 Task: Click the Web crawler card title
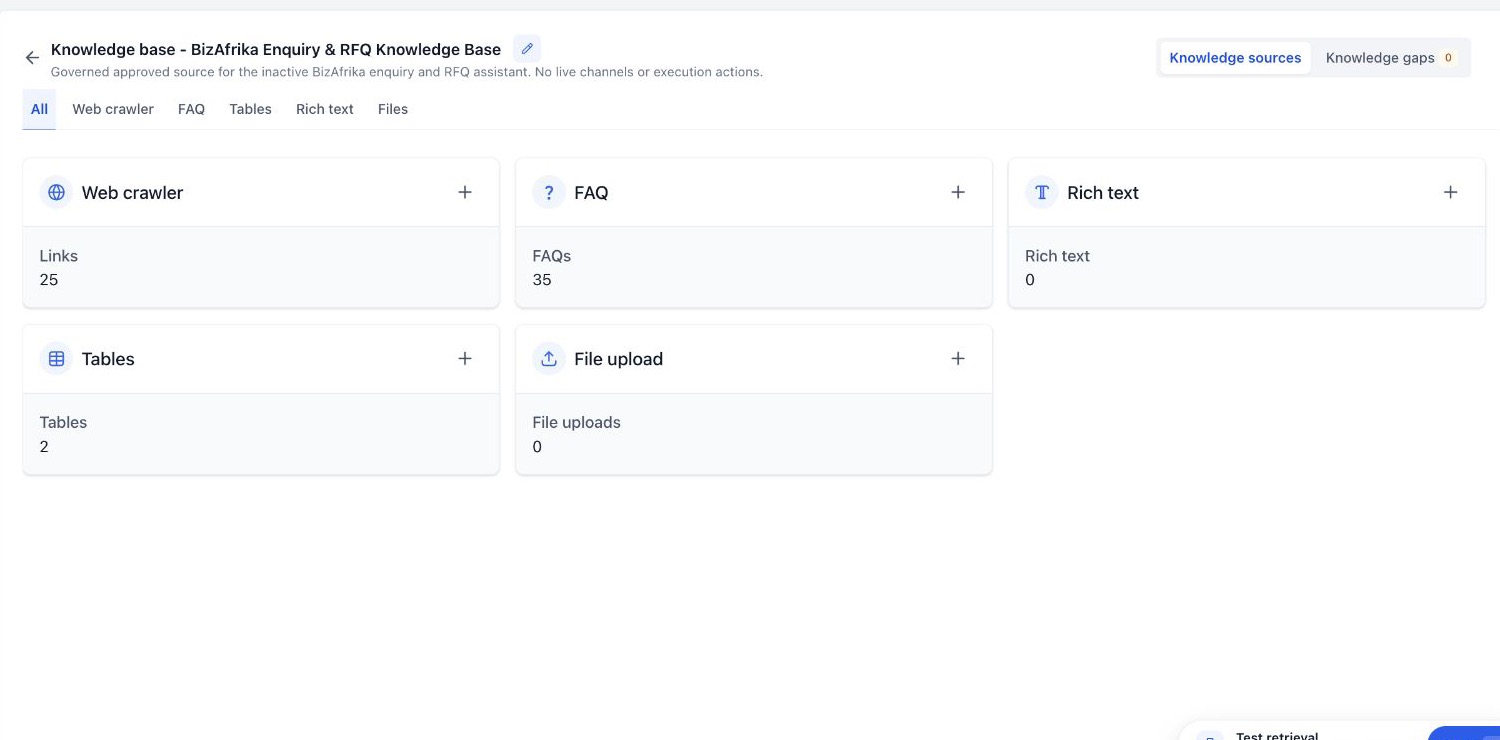click(132, 193)
